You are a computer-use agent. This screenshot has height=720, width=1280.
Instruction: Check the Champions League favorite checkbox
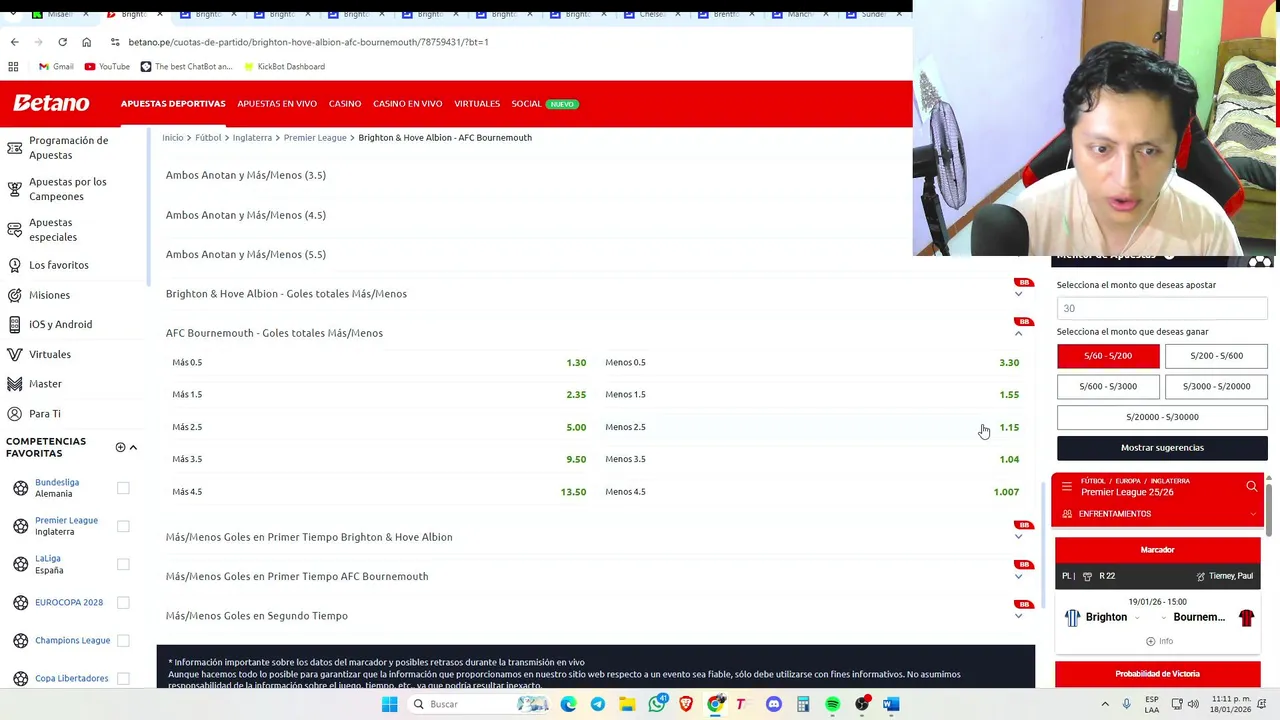(123, 640)
